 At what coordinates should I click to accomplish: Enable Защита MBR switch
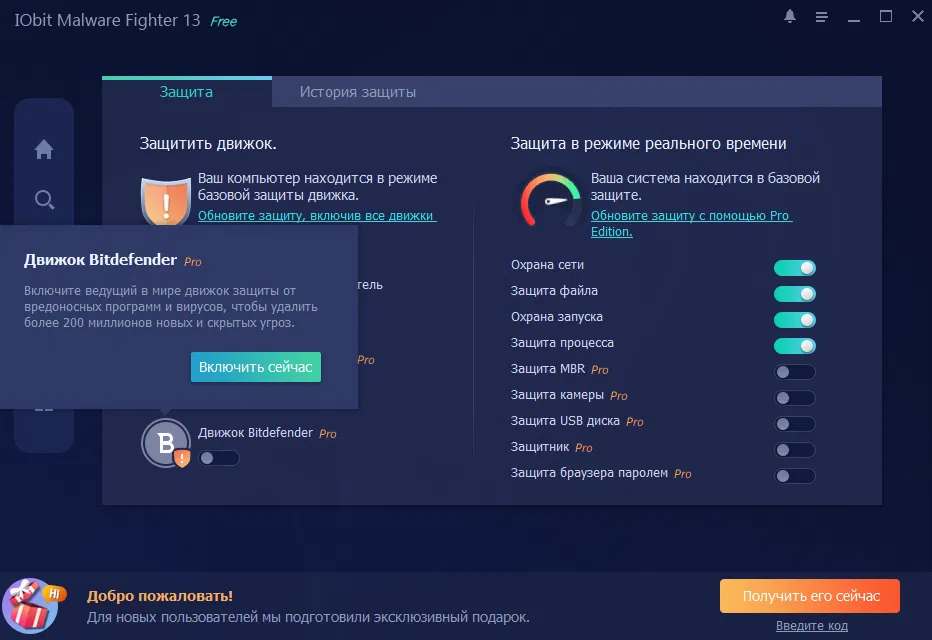point(795,372)
